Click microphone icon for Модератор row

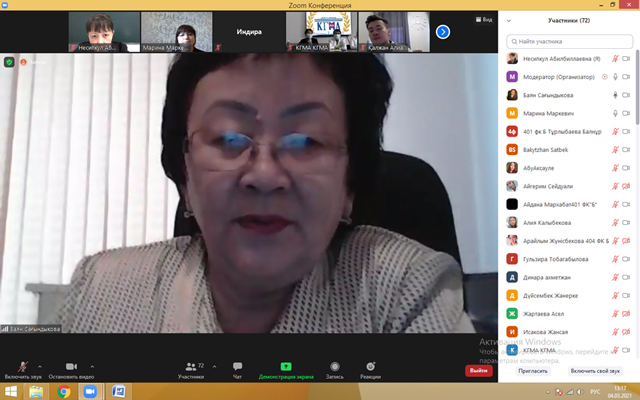(x=615, y=77)
